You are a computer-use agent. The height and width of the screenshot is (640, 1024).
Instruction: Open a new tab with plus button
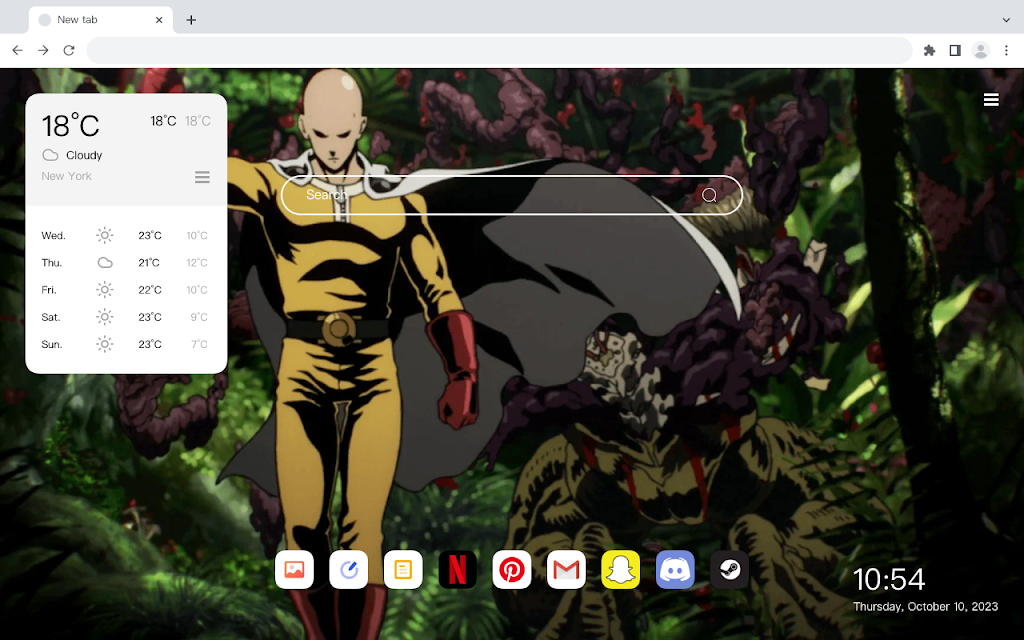click(191, 20)
